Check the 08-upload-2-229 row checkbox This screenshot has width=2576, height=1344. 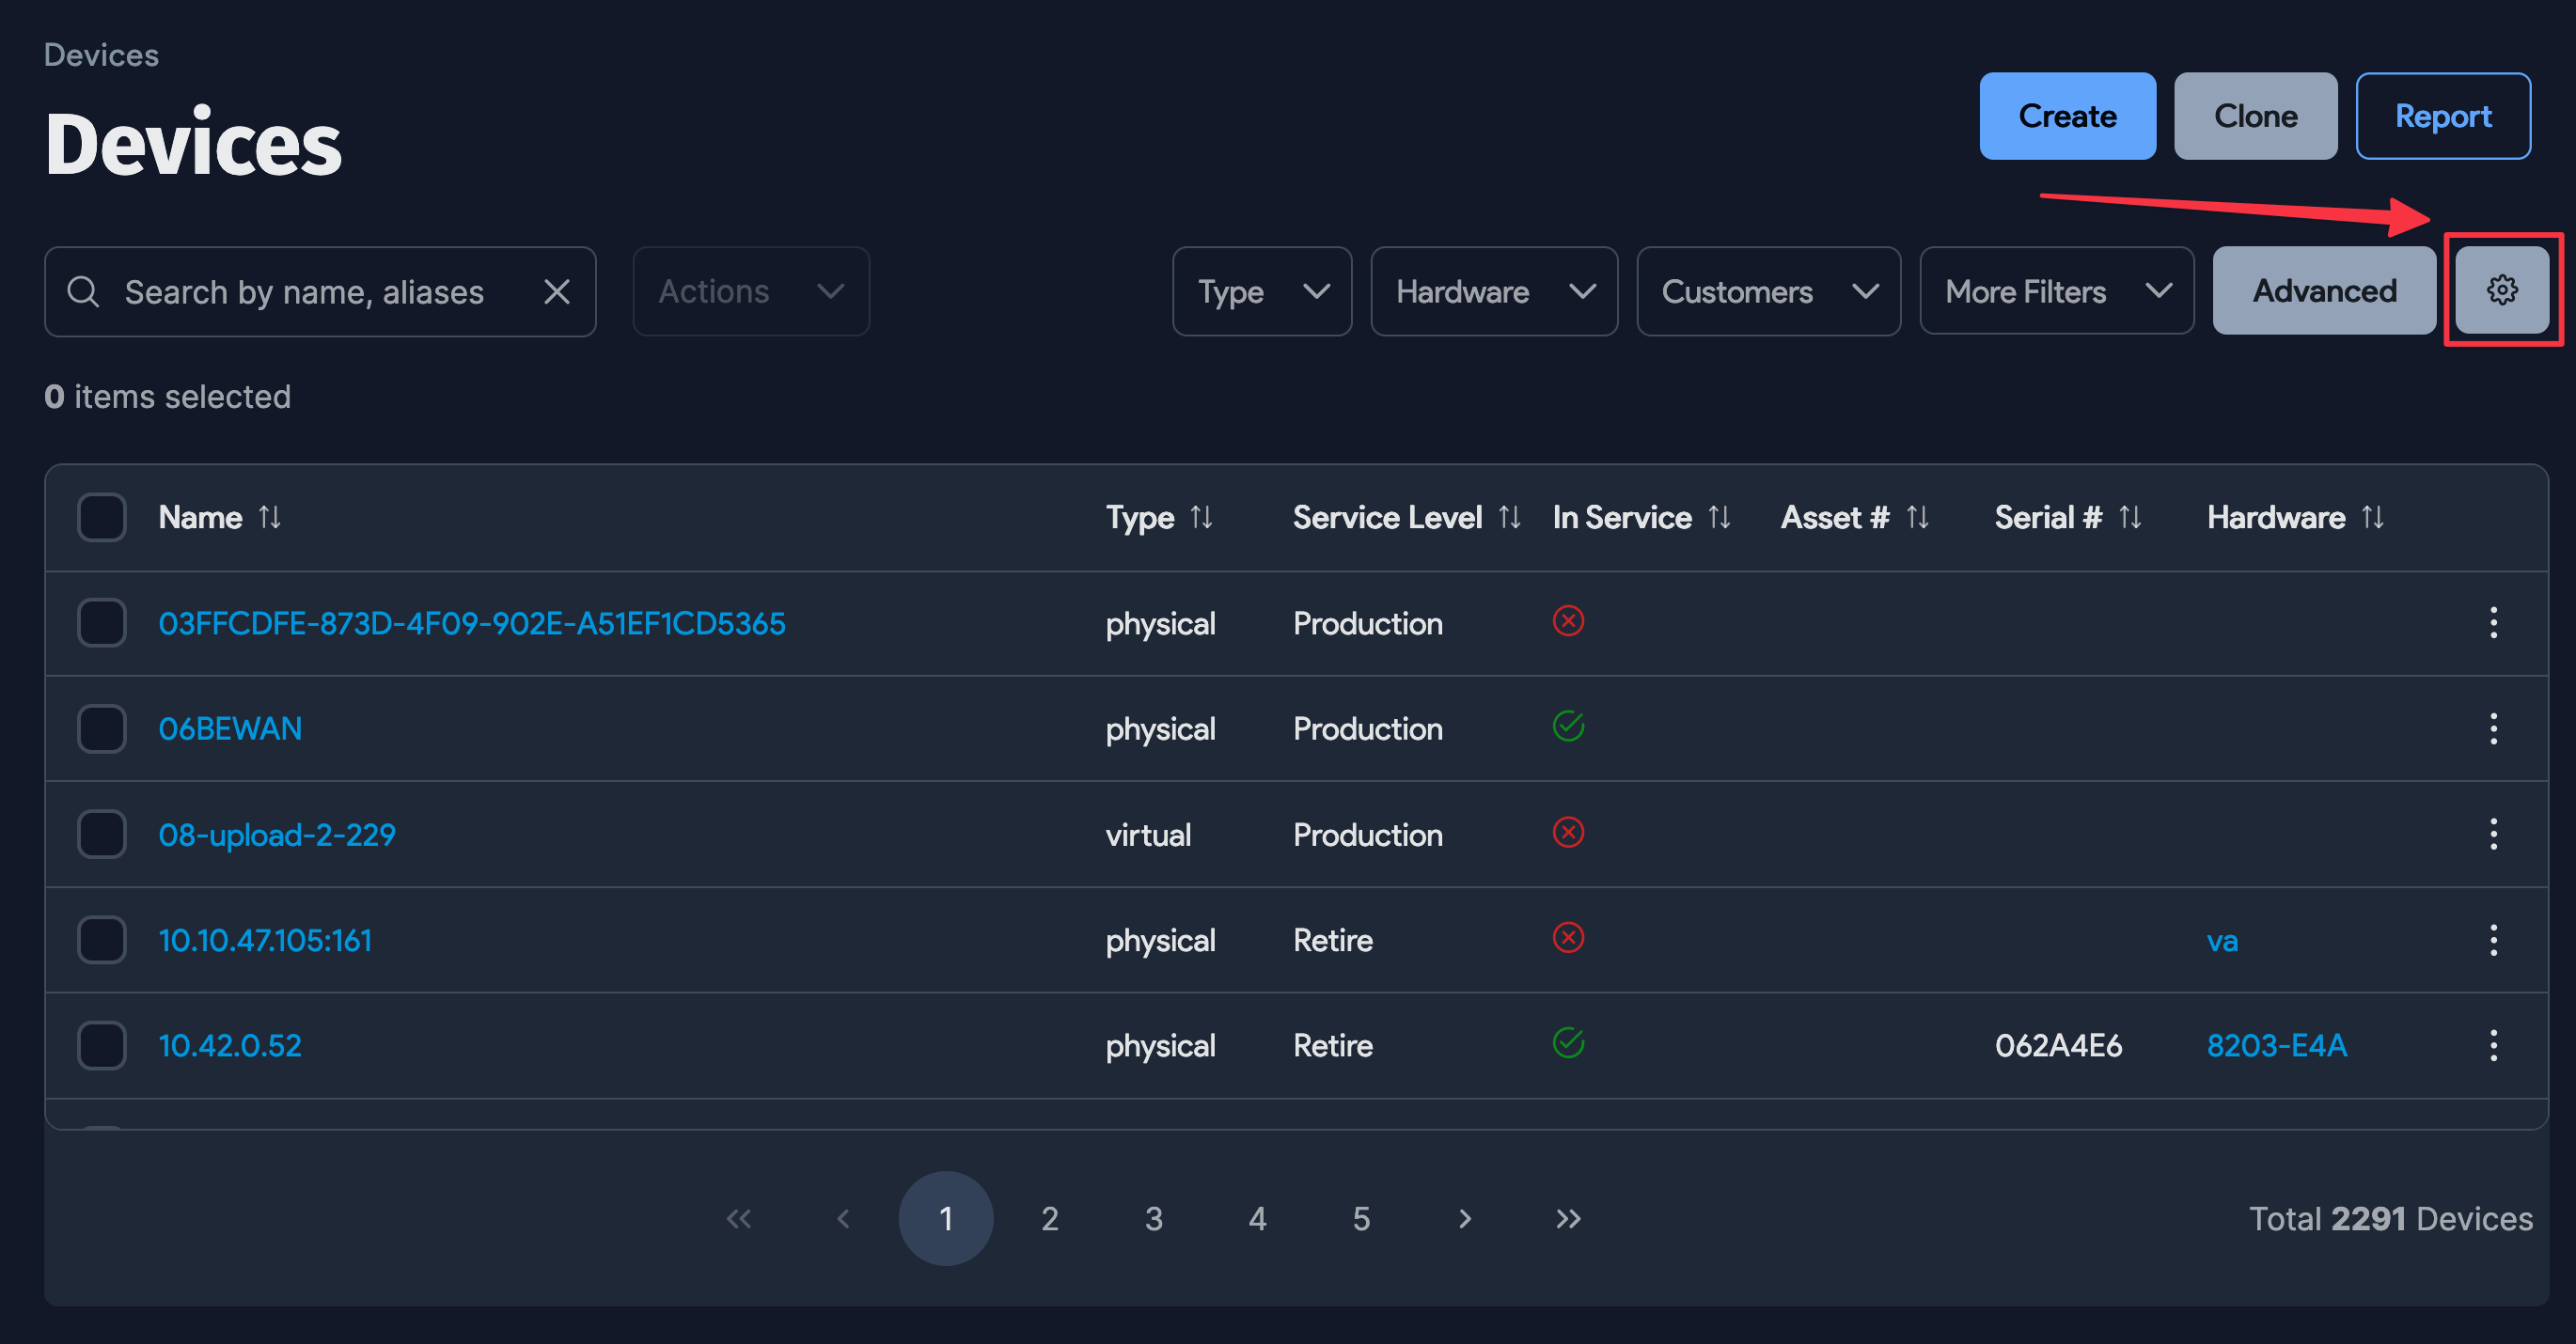pos(102,834)
